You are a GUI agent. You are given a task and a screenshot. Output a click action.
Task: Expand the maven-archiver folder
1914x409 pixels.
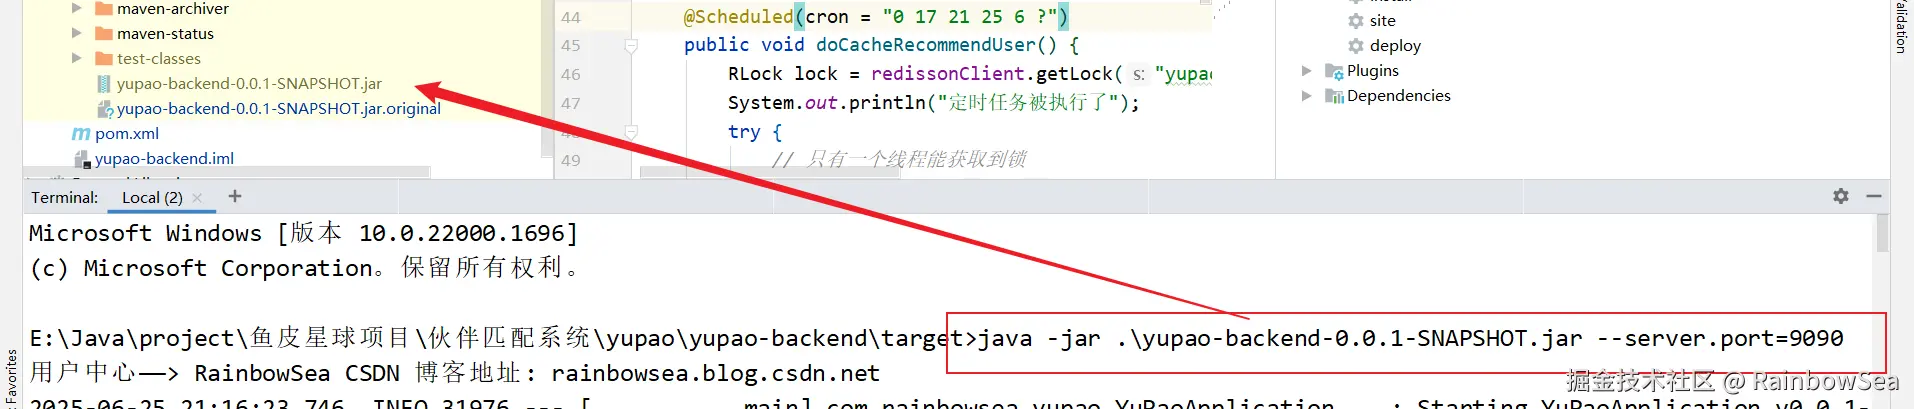(77, 8)
